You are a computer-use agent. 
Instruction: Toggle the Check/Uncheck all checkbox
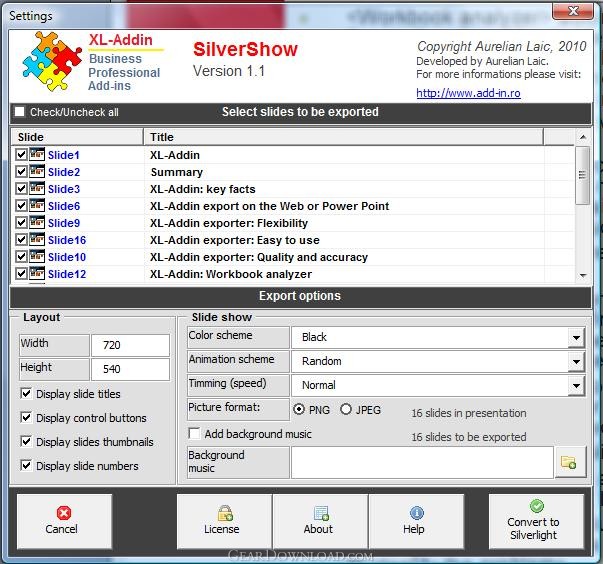[20, 112]
